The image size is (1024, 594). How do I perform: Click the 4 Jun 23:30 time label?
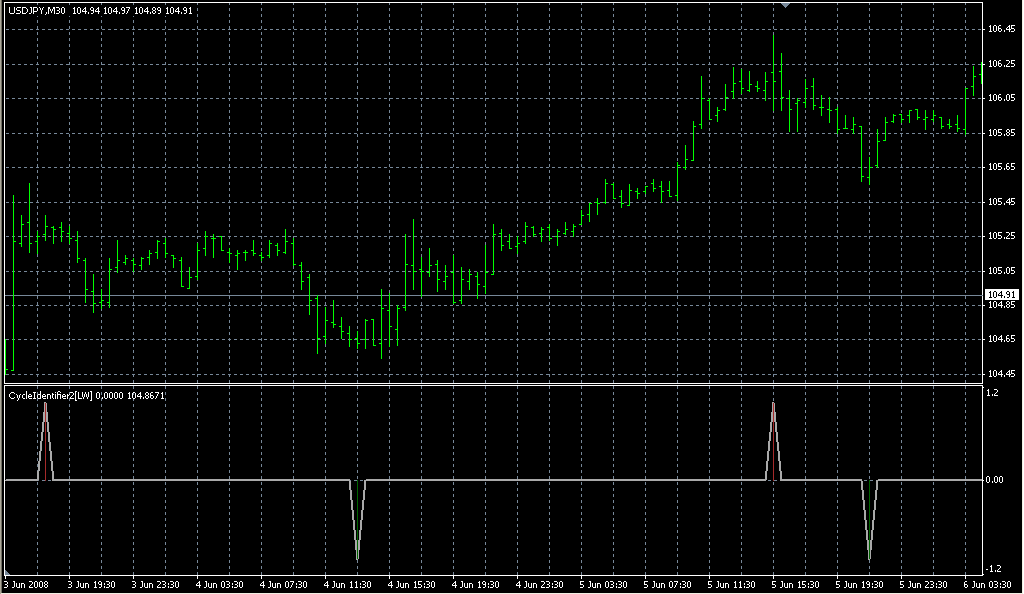coord(539,585)
